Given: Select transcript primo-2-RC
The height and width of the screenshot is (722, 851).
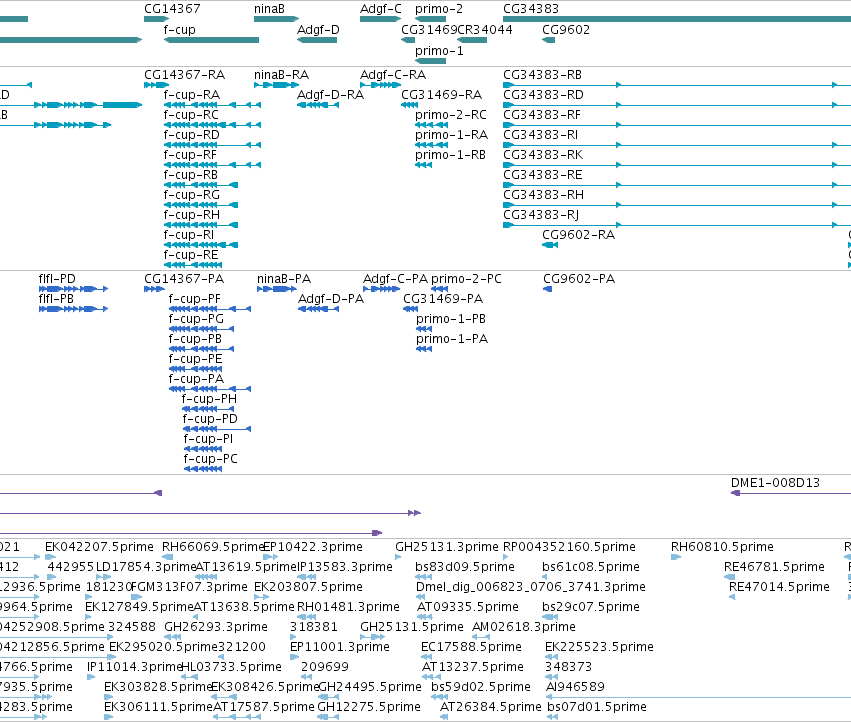Looking at the screenshot, I should 451,115.
